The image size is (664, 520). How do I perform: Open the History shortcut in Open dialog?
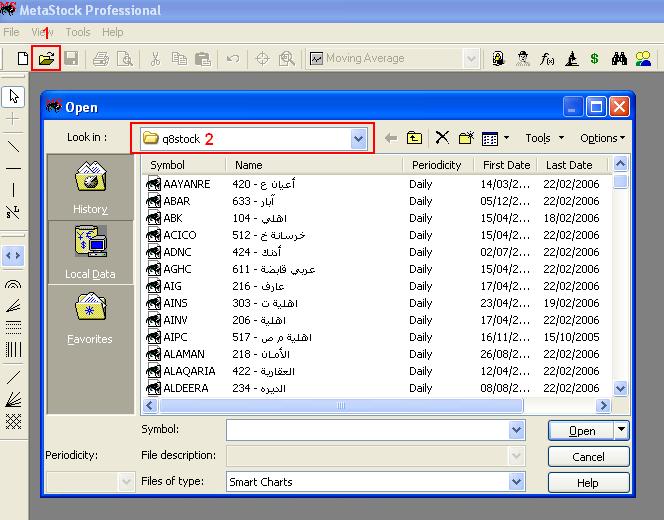point(90,188)
